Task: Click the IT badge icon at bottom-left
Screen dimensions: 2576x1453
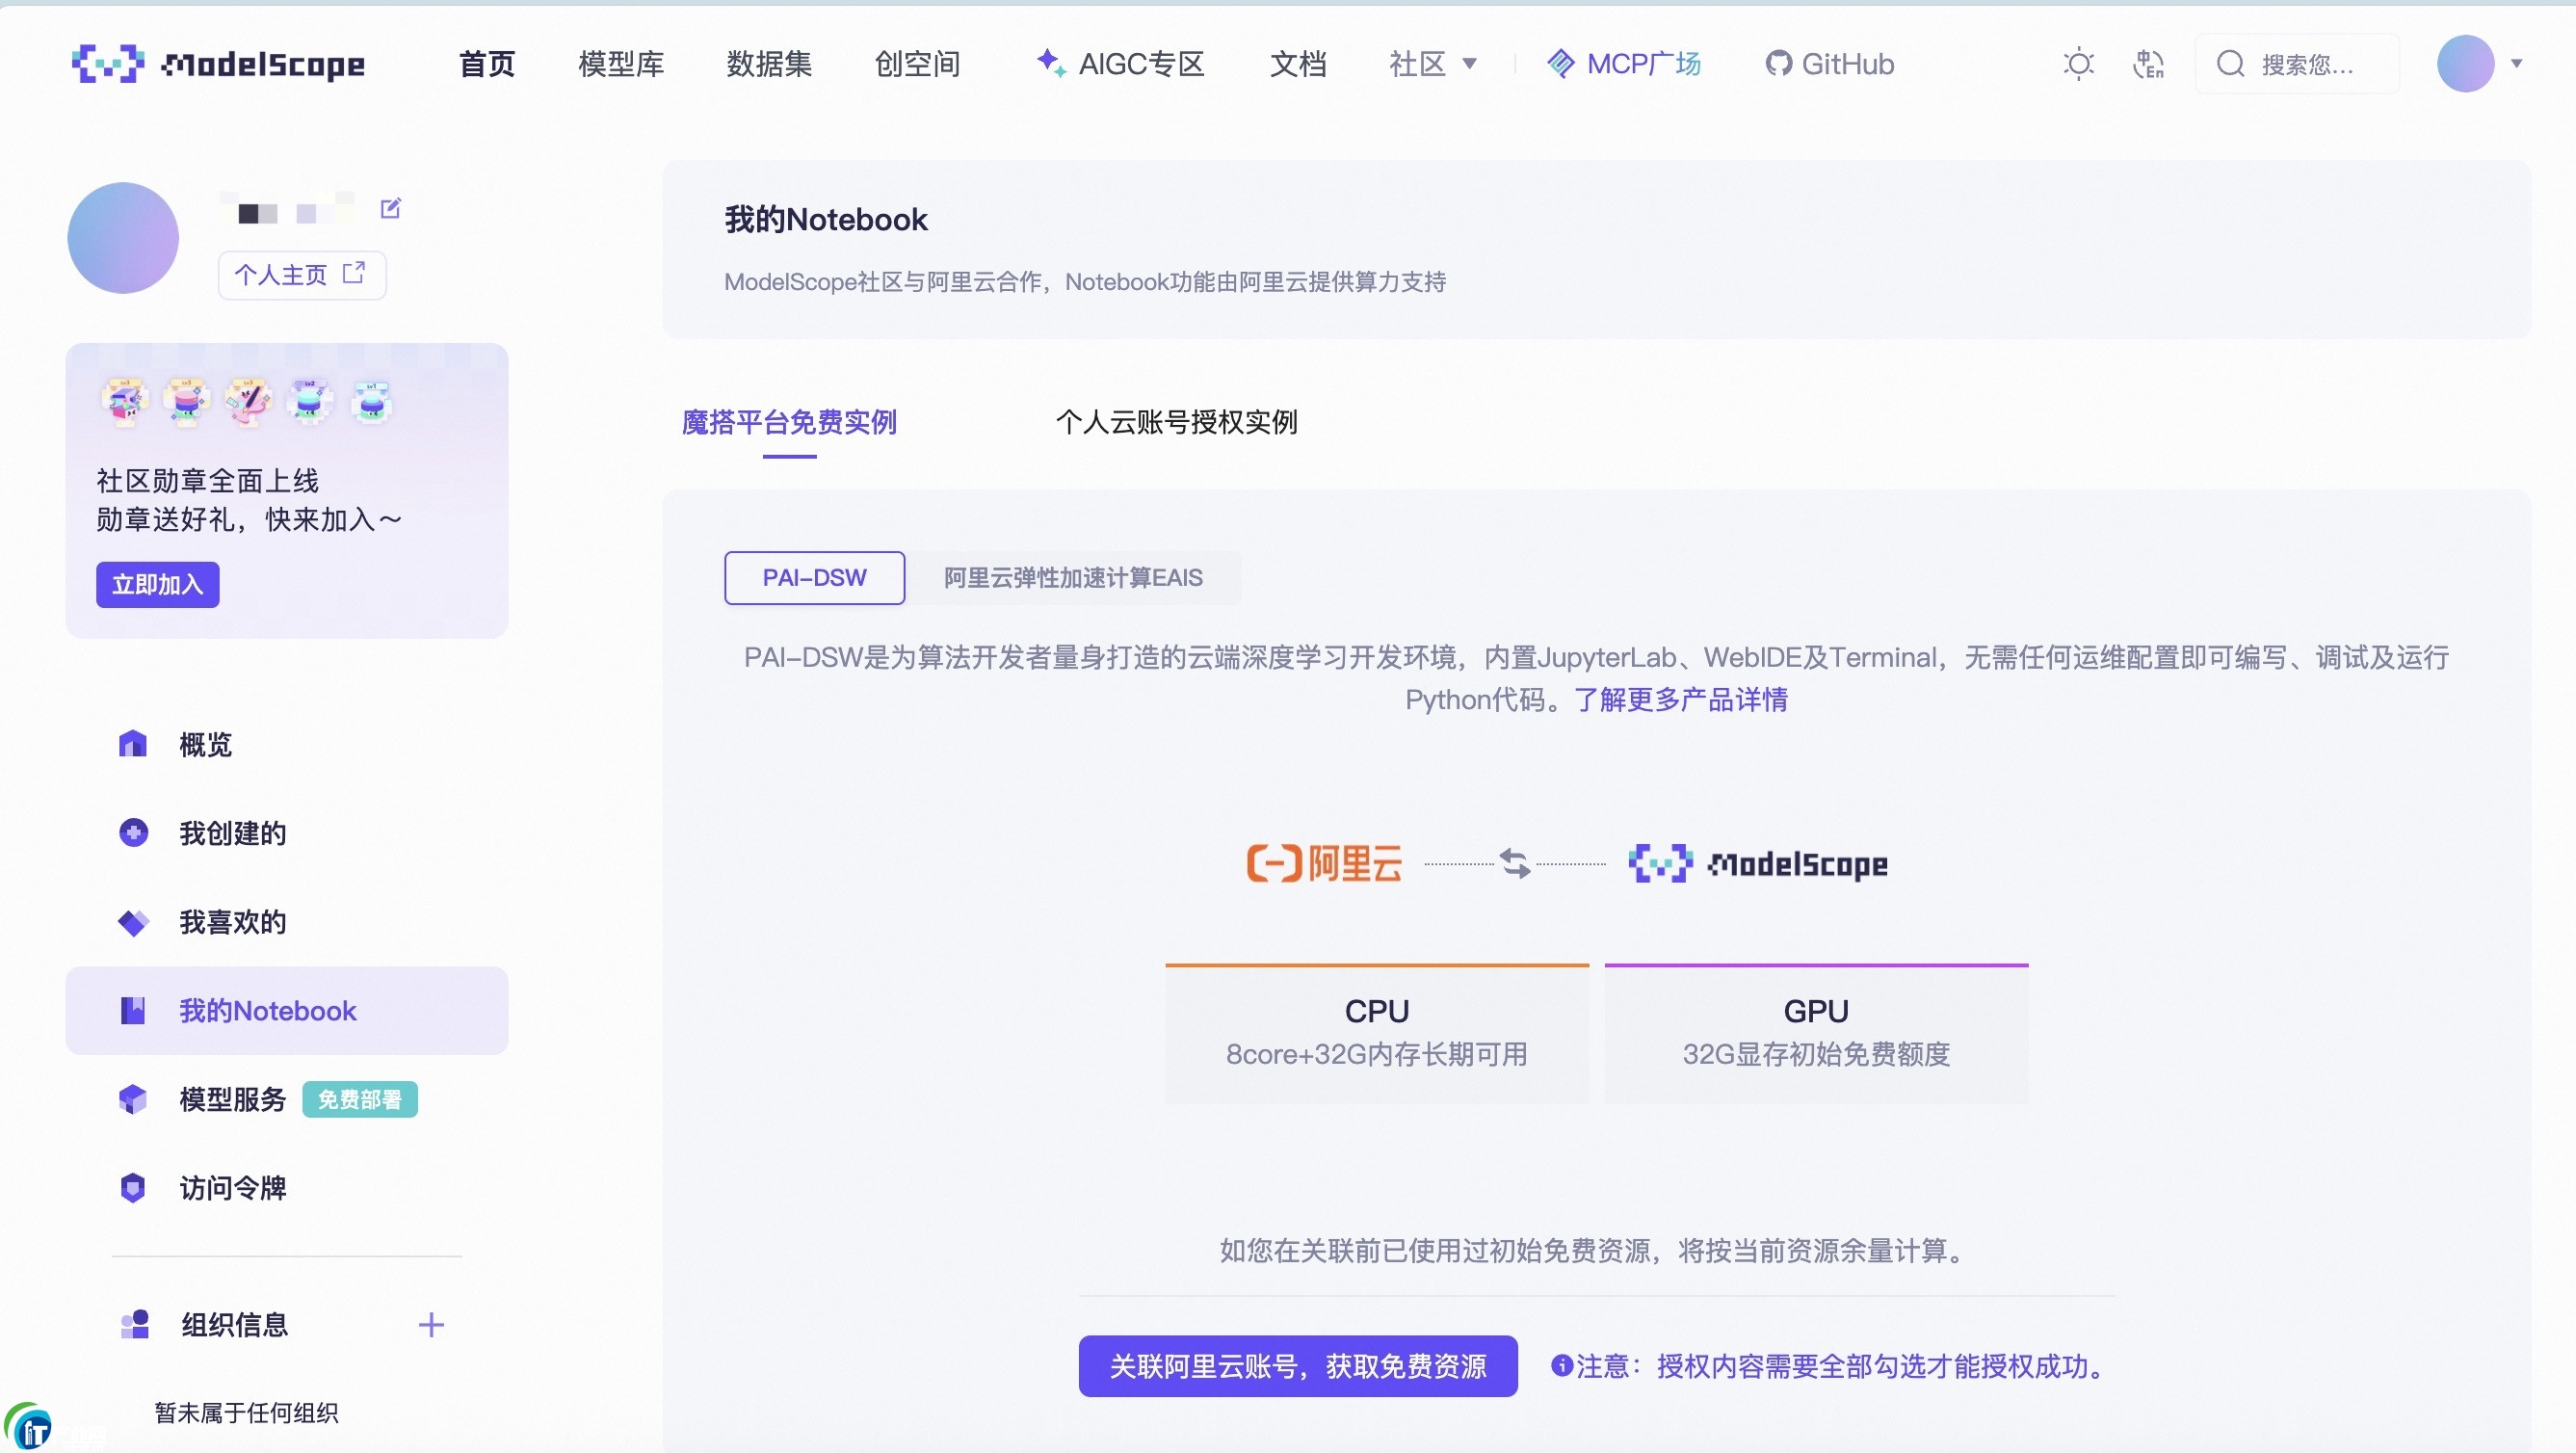Action: (x=30, y=1427)
